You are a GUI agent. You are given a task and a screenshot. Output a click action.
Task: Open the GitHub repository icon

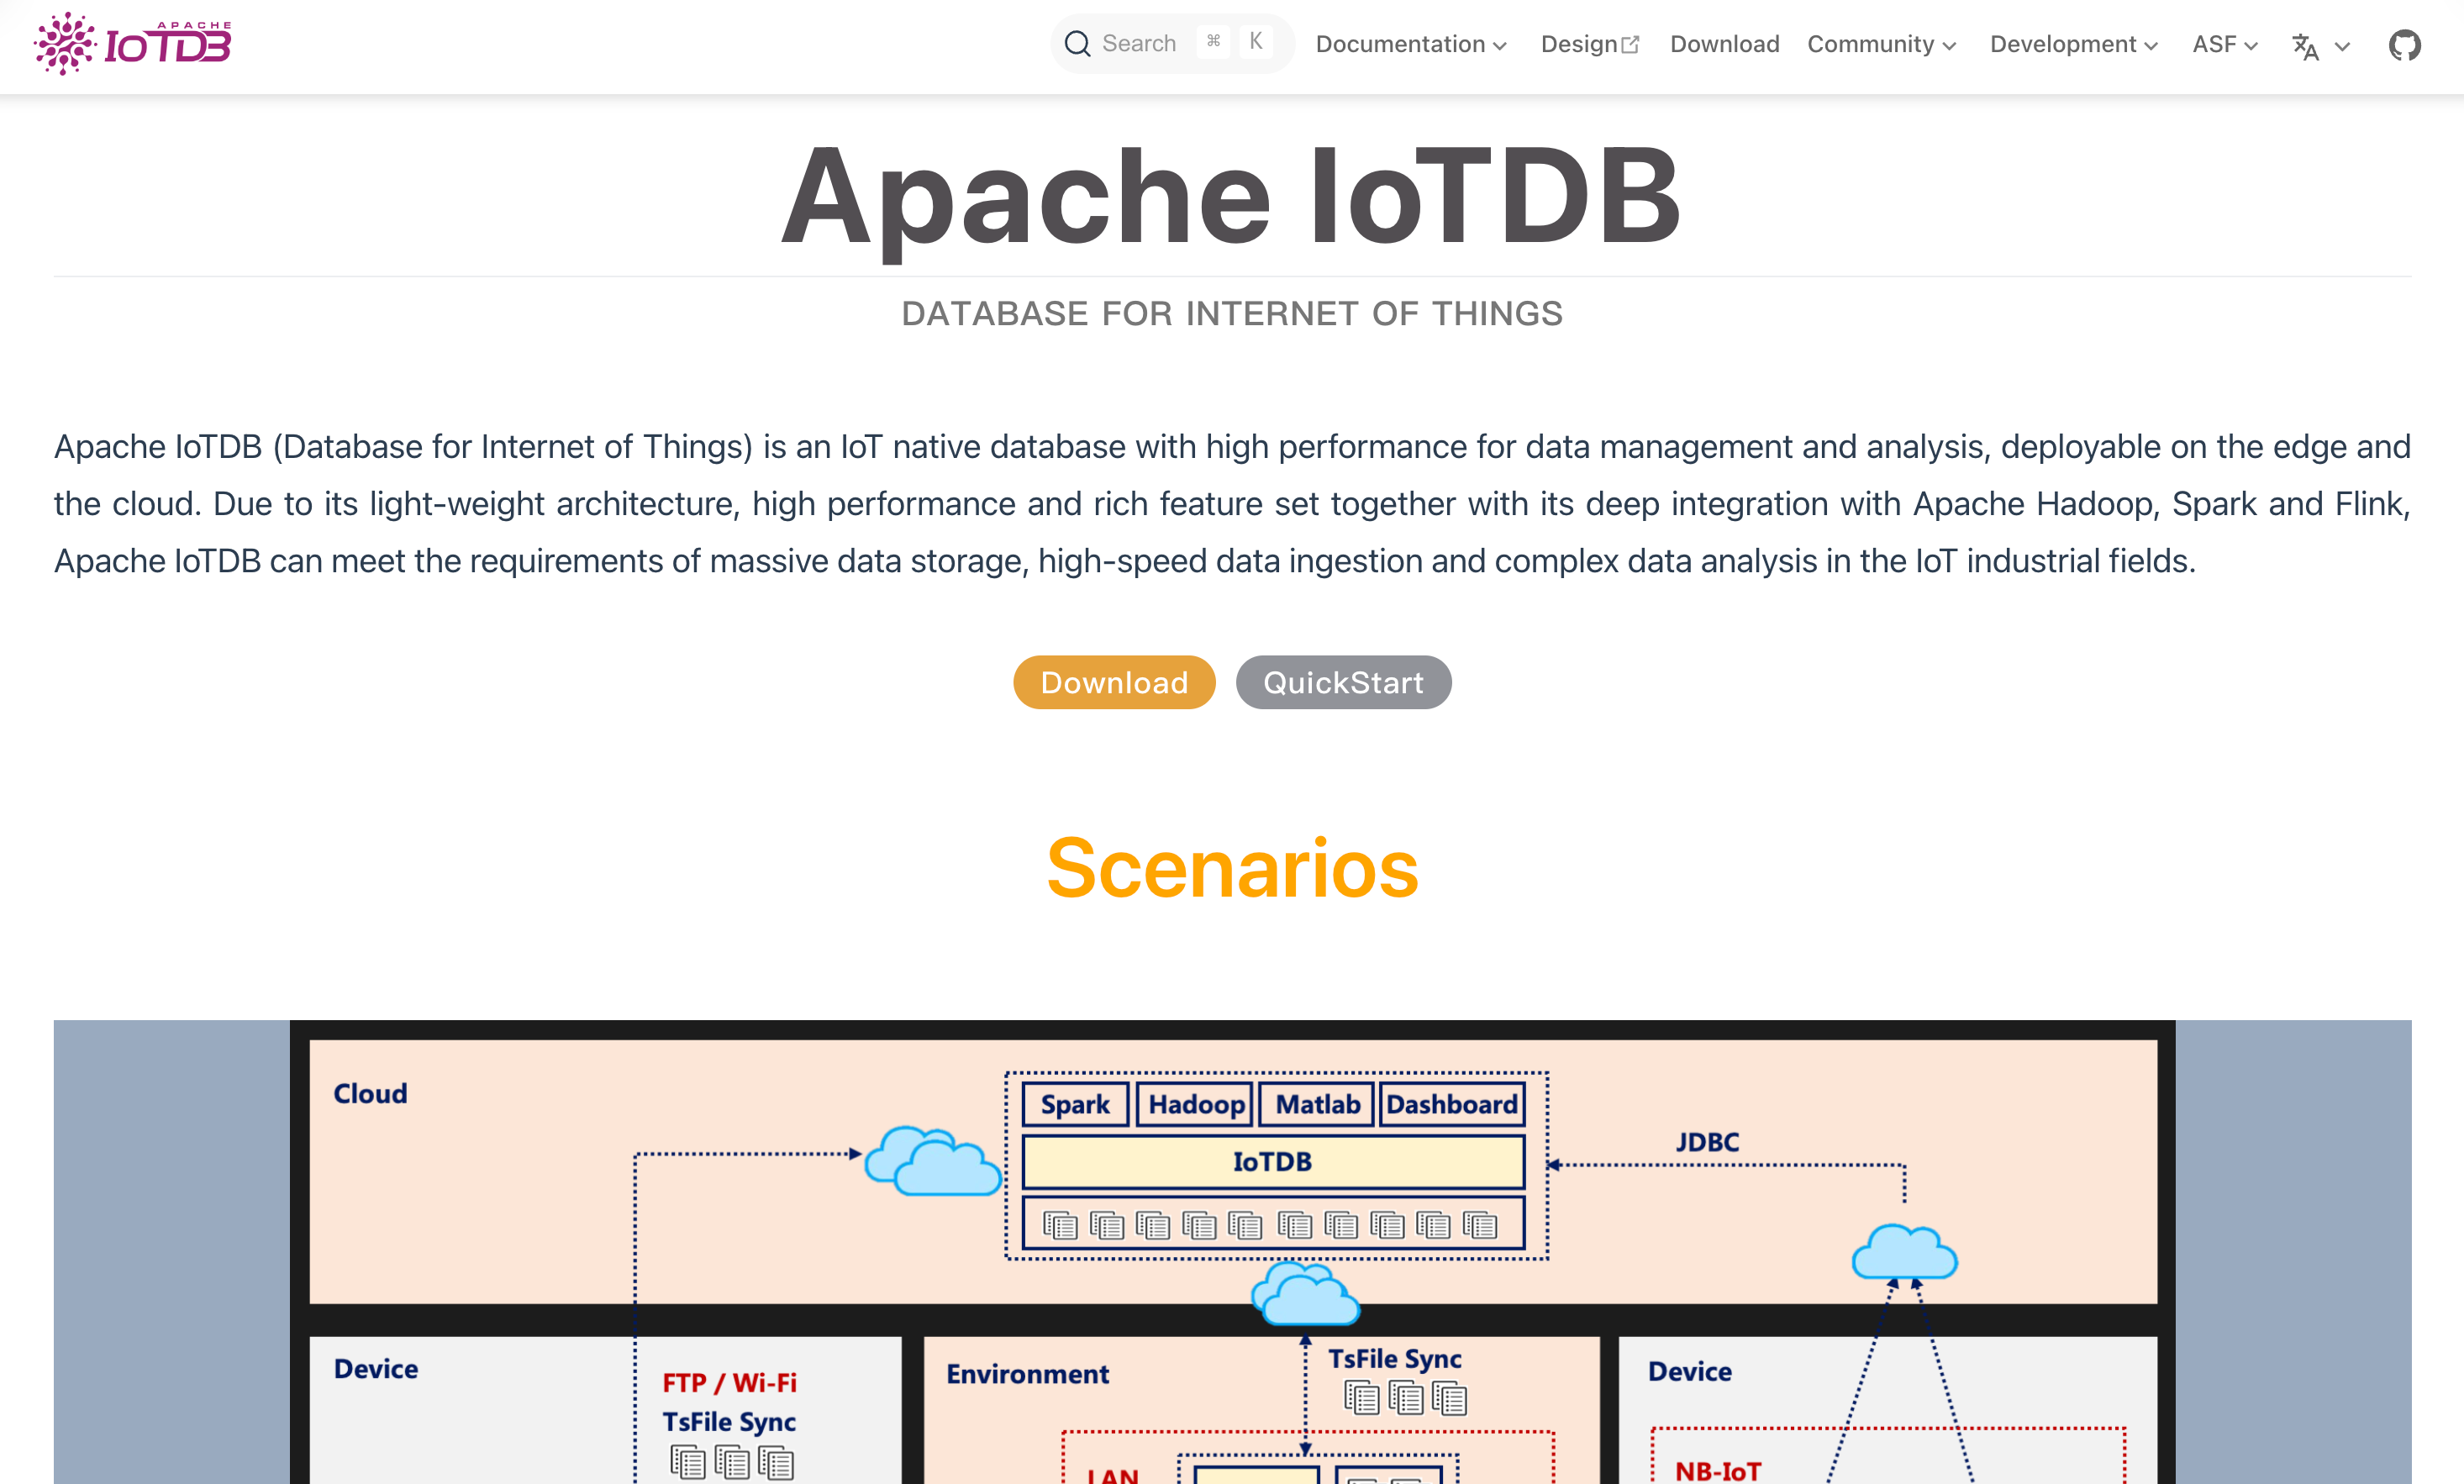coord(2404,45)
